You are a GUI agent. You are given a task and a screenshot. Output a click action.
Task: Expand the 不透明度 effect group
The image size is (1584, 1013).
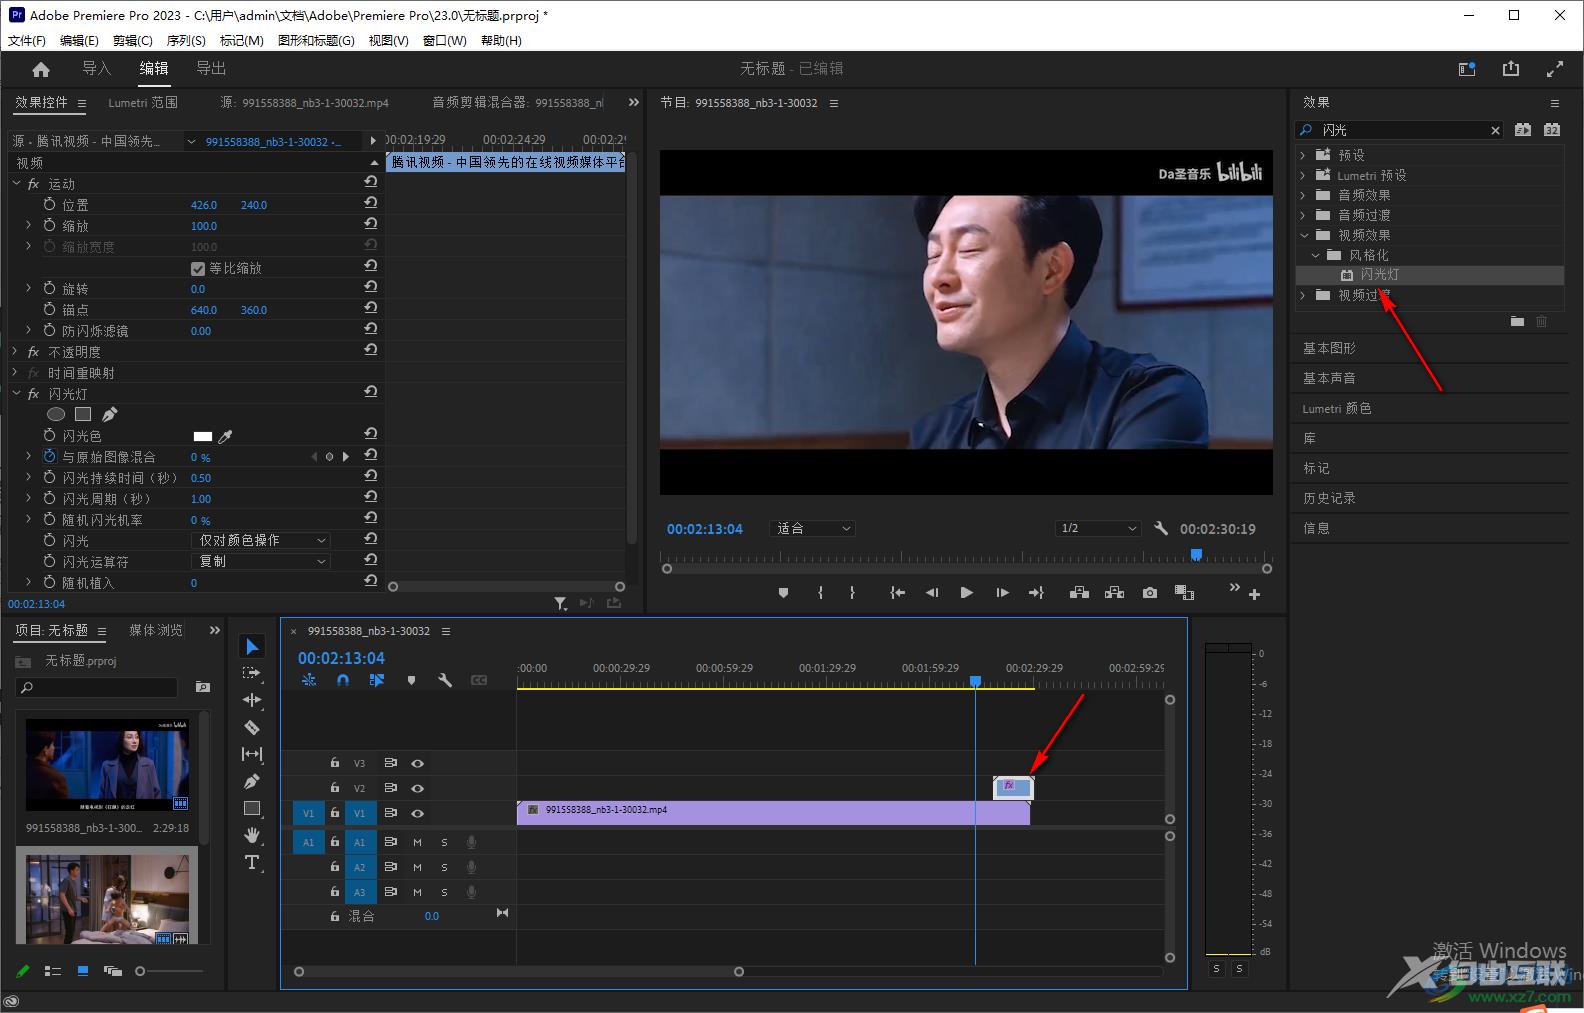(16, 352)
